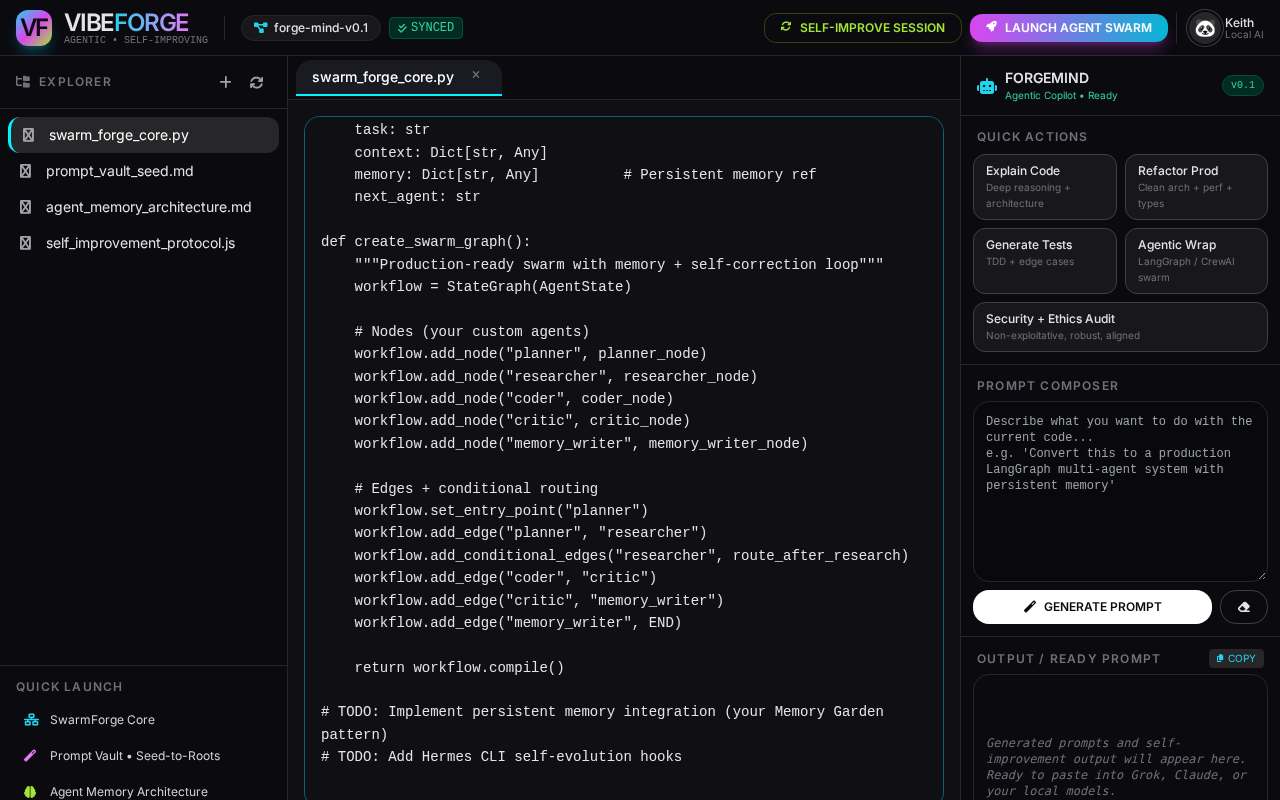
Task: Click the Hermes CLI TODO comment line
Action: (501, 757)
